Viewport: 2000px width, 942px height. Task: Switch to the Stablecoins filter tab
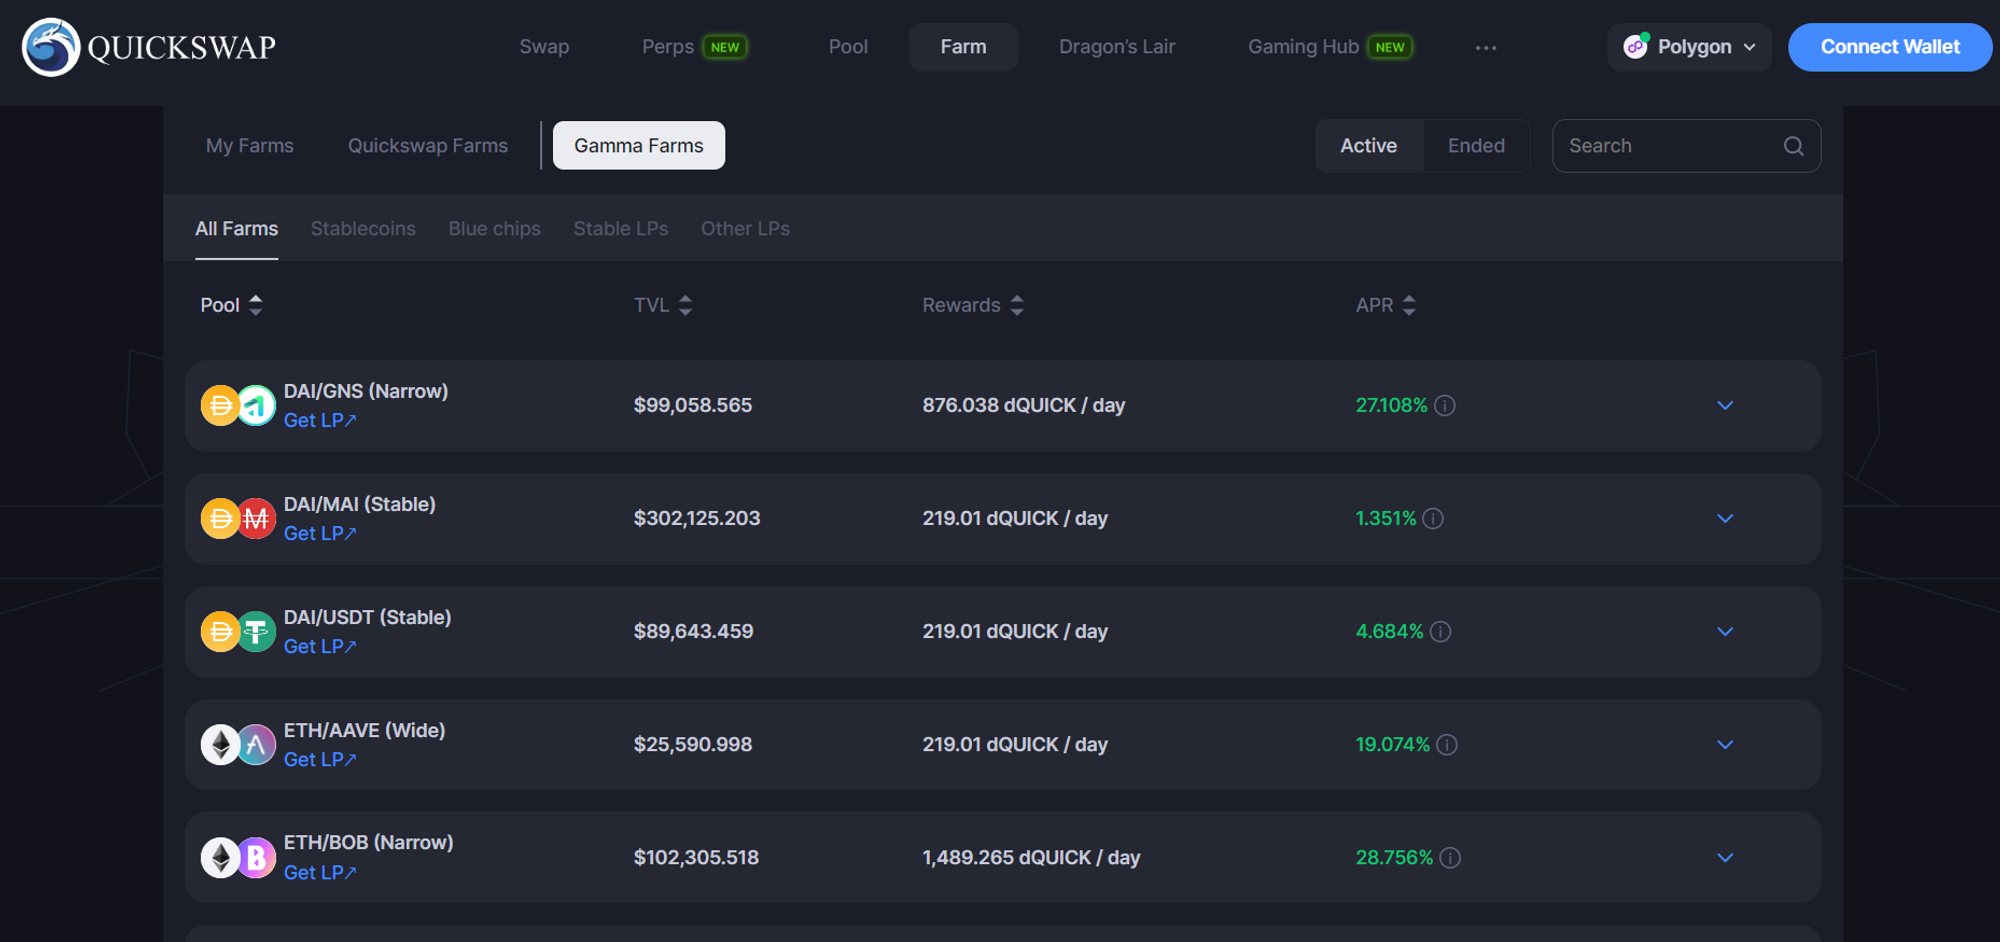(x=363, y=228)
